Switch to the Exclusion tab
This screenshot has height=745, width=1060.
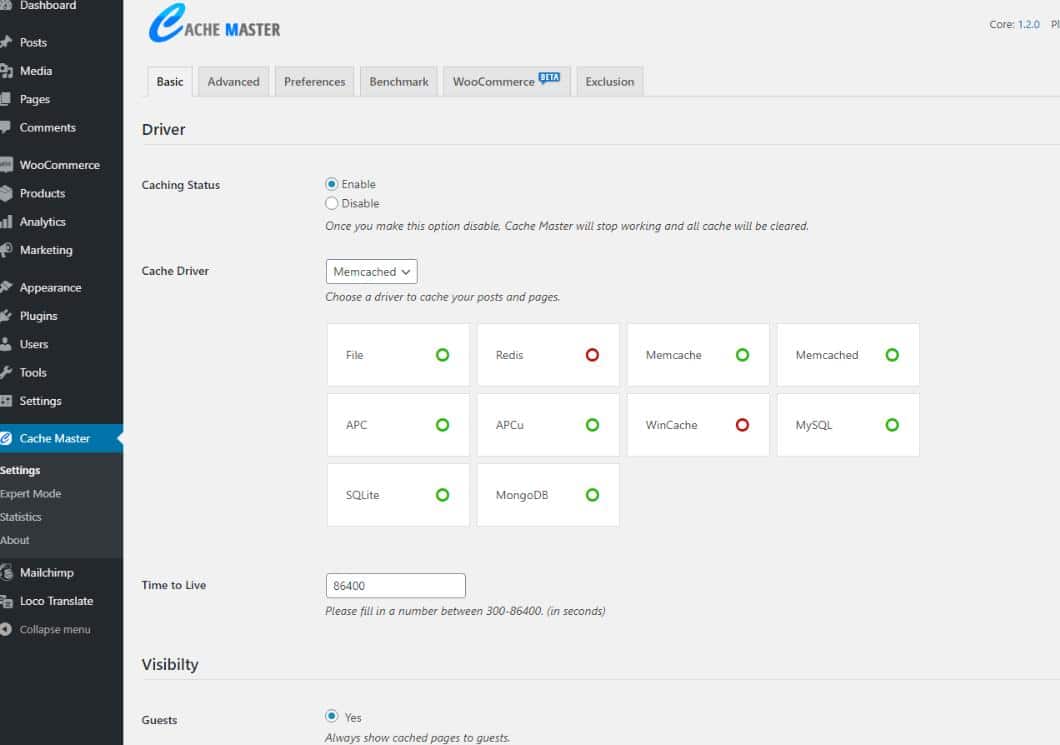coord(610,82)
